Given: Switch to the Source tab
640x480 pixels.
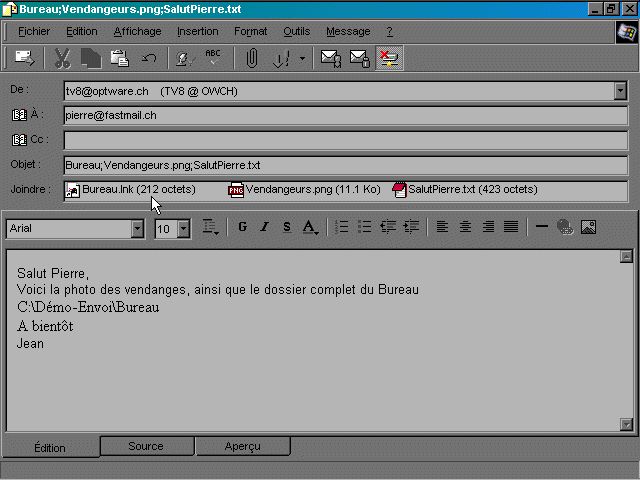Looking at the screenshot, I should pos(146,446).
